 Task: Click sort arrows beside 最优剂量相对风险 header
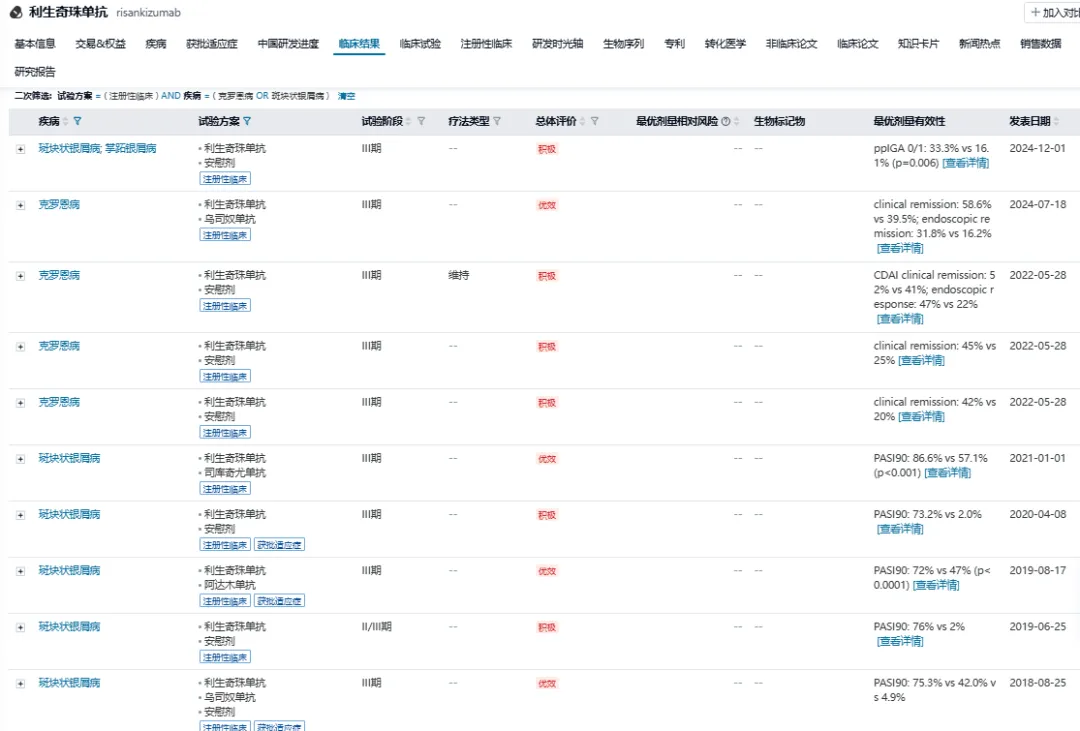pyautogui.click(x=737, y=122)
